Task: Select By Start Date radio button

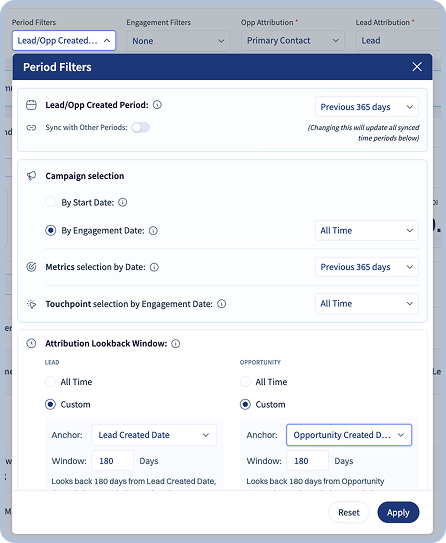Action: click(51, 202)
